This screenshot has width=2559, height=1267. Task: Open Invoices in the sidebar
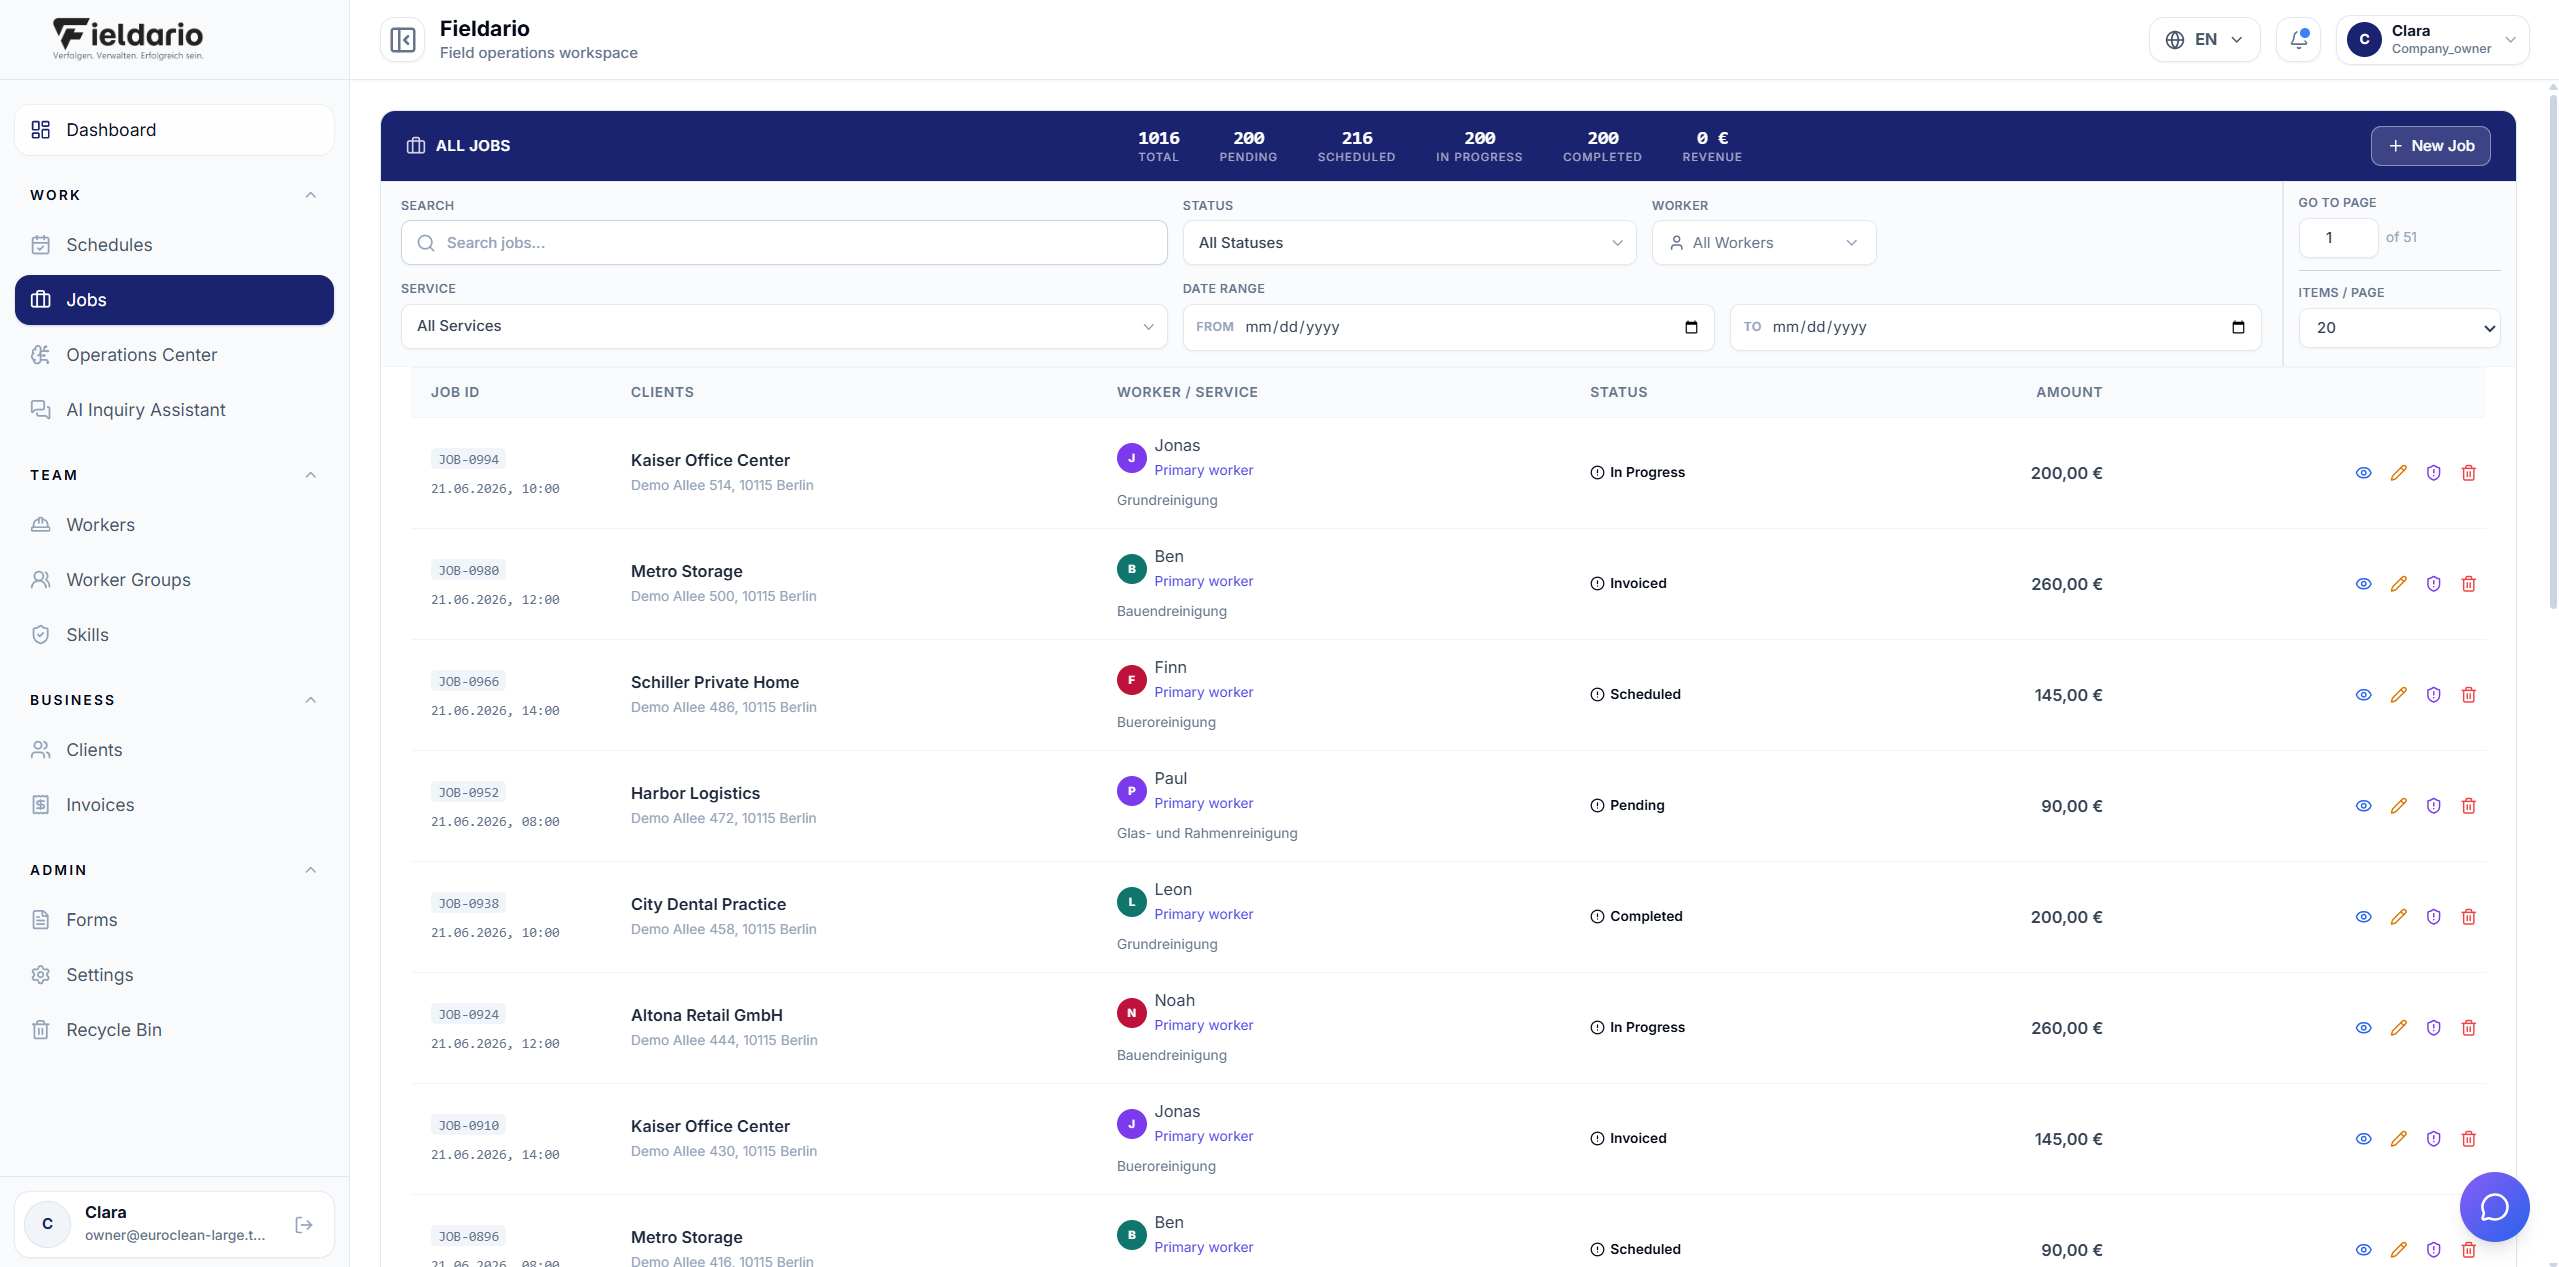[x=174, y=805]
